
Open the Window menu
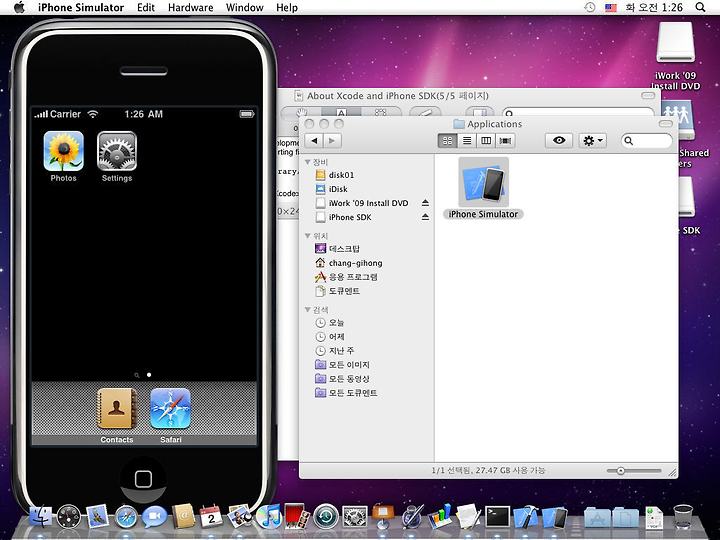[x=245, y=7]
